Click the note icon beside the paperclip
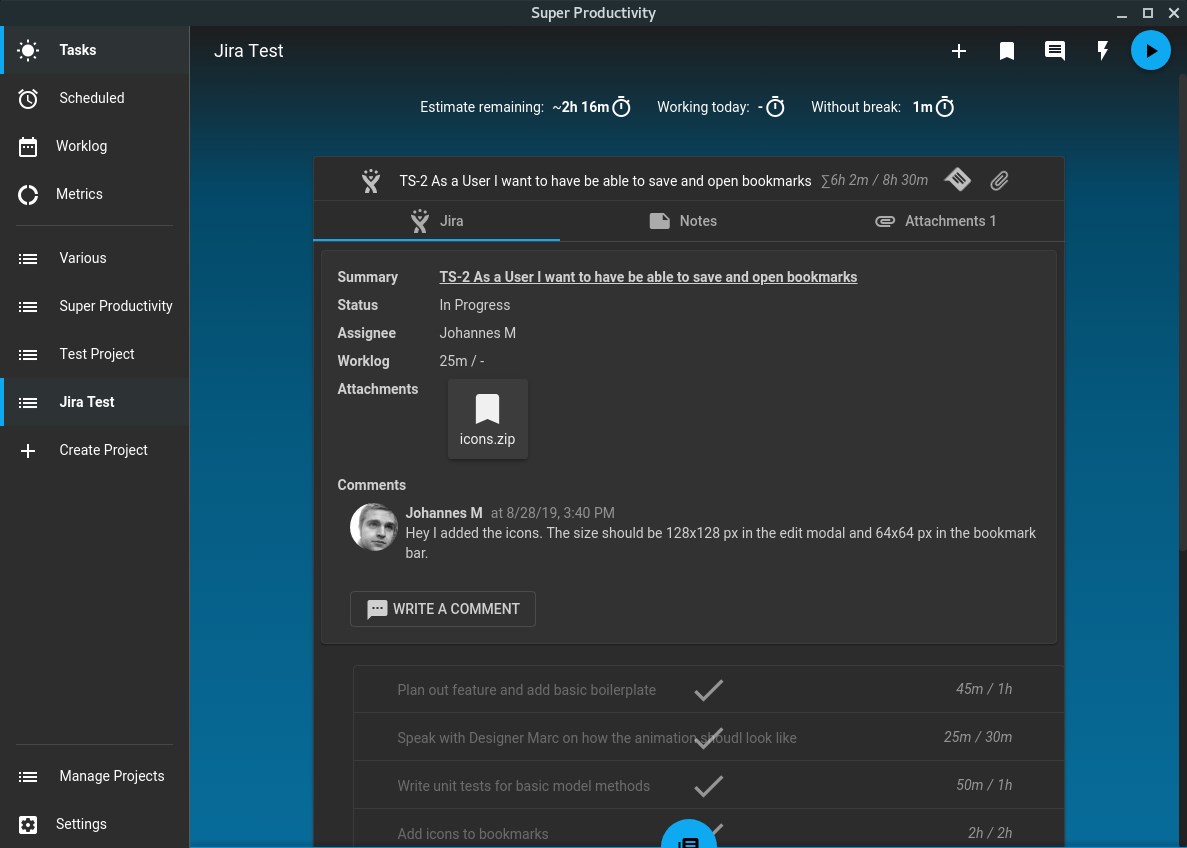The height and width of the screenshot is (848, 1187). tap(957, 179)
